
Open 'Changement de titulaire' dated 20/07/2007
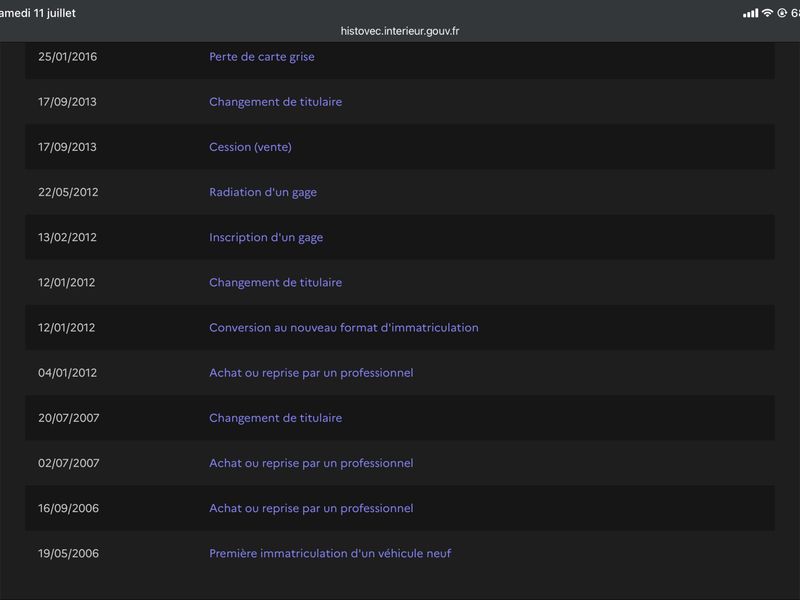tap(276, 418)
